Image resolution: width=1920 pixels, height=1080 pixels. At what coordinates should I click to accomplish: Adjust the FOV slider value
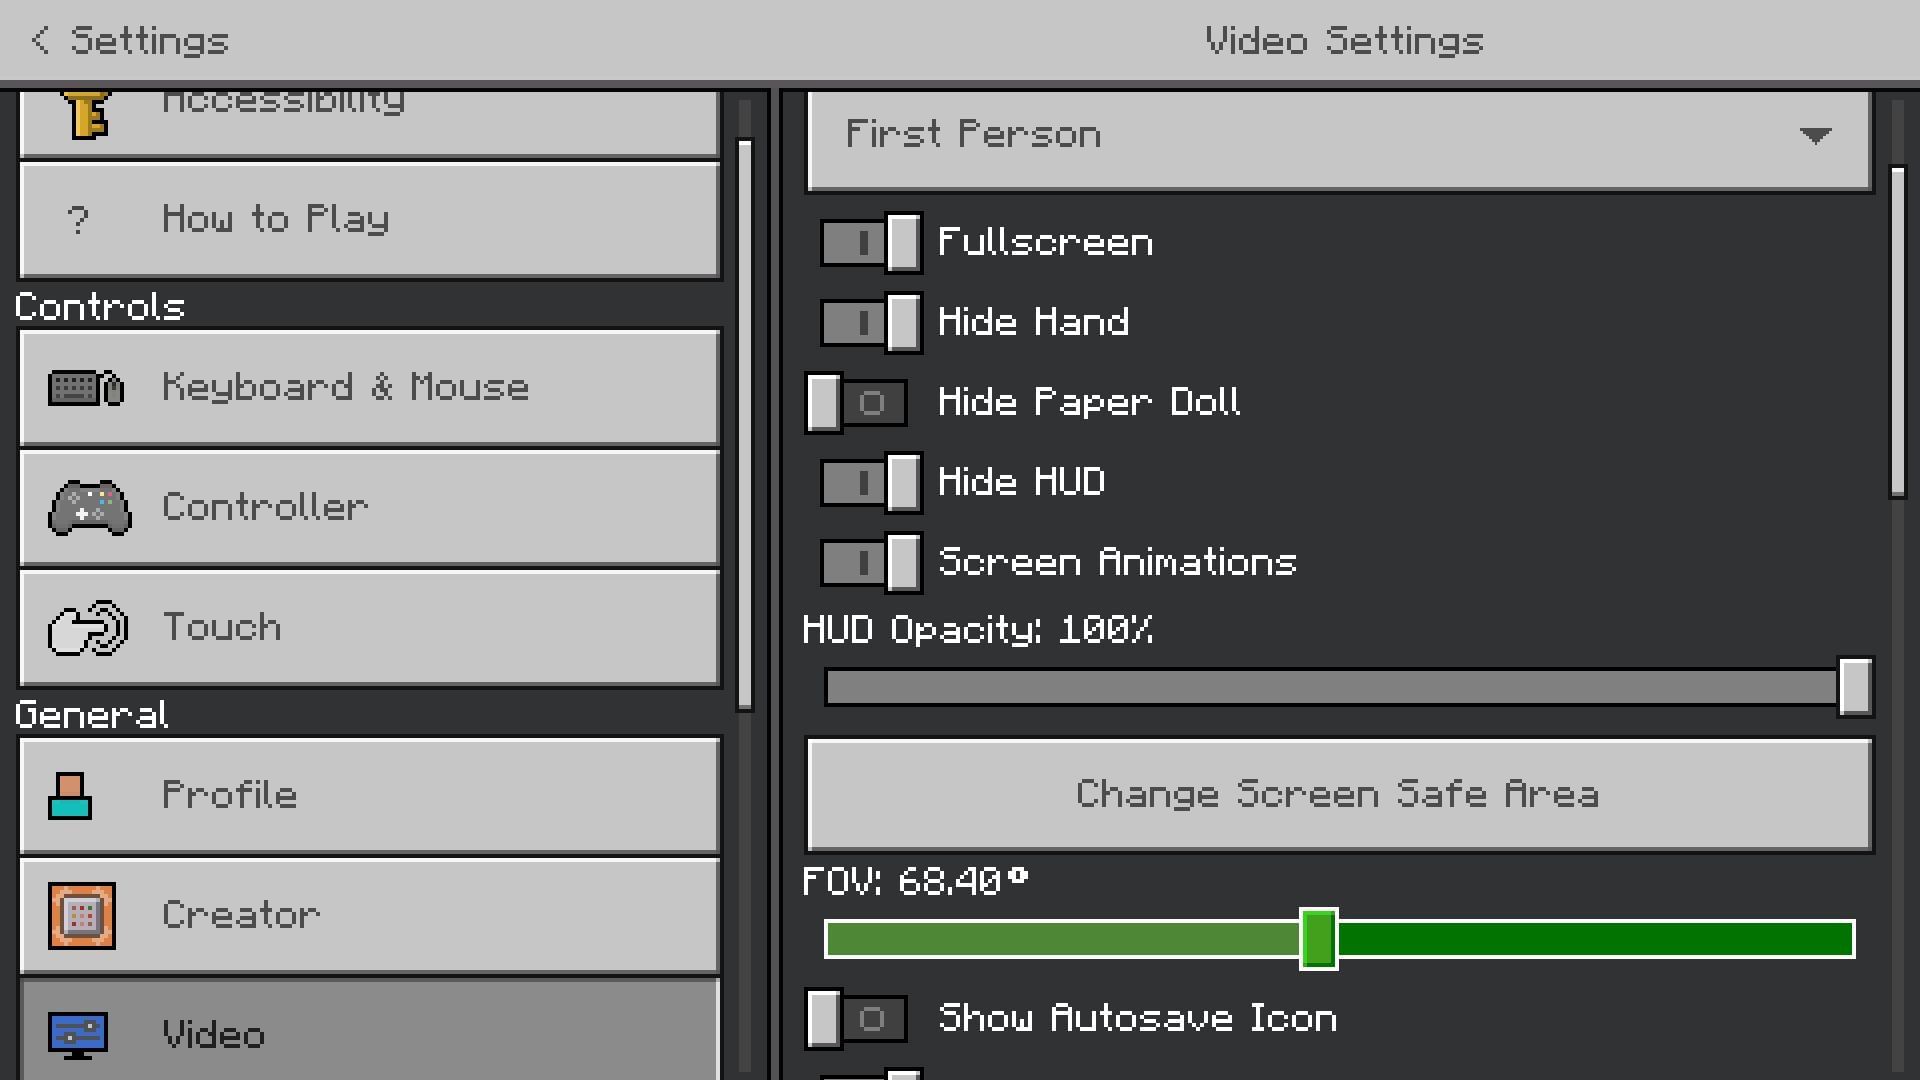1317,936
